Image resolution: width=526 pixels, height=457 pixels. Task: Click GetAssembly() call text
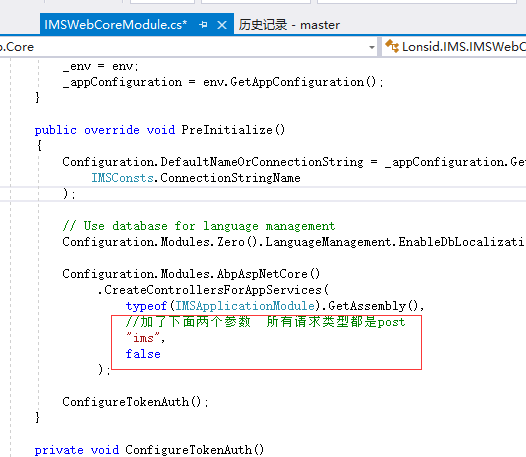pyautogui.click(x=373, y=306)
